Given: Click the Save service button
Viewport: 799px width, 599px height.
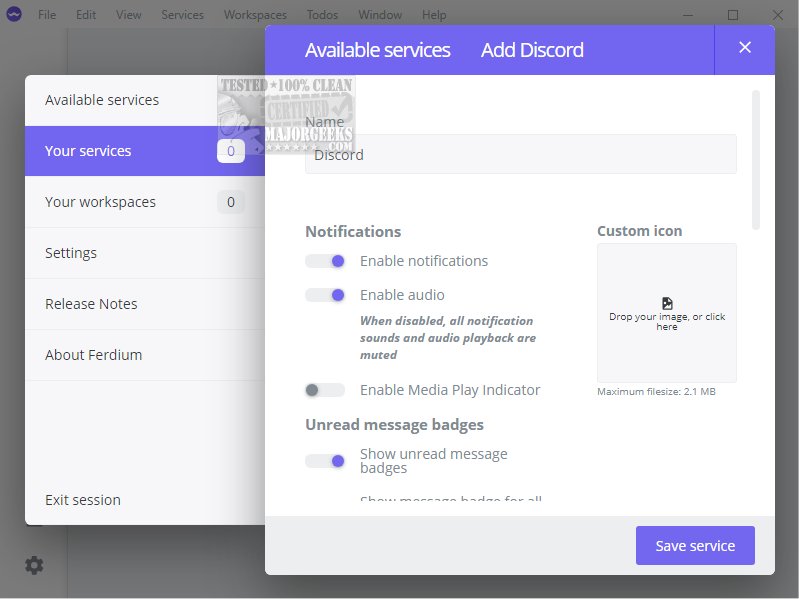Looking at the screenshot, I should [x=695, y=546].
